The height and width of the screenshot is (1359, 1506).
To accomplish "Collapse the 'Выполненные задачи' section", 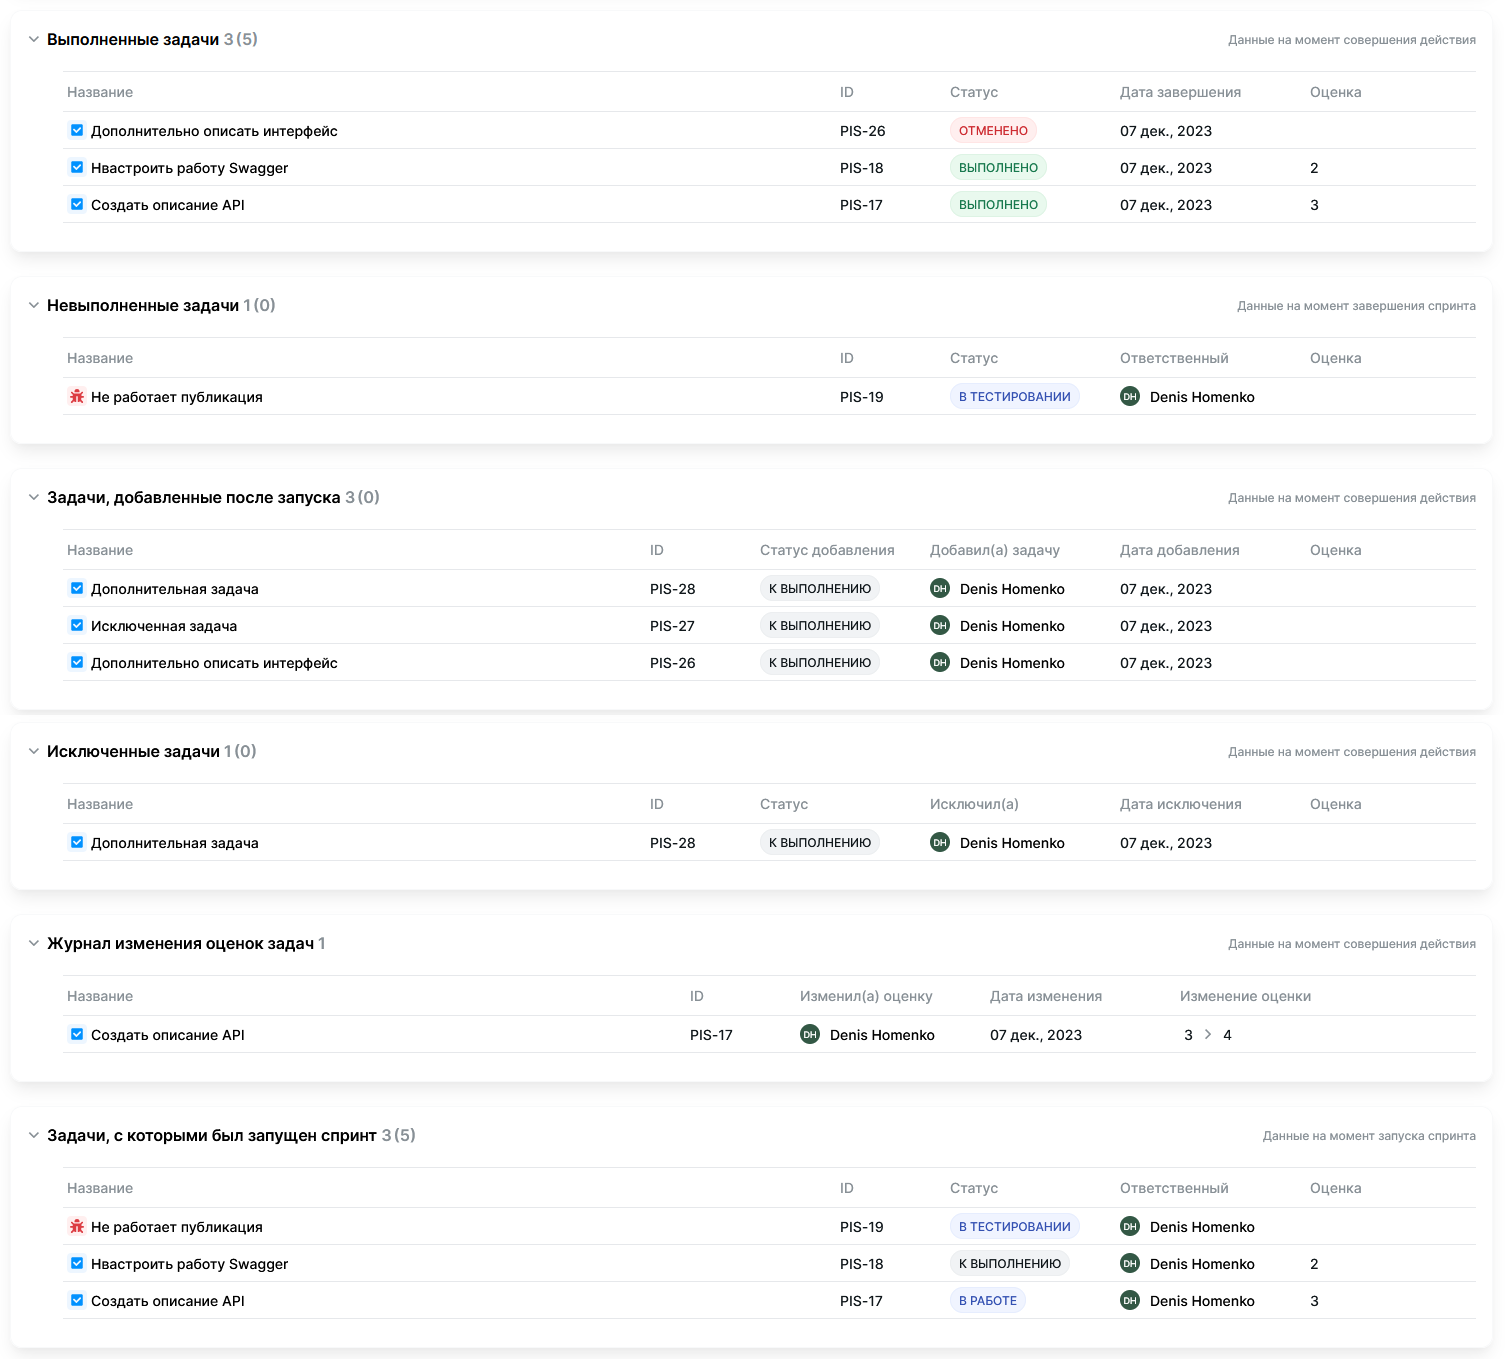I will pos(34,40).
